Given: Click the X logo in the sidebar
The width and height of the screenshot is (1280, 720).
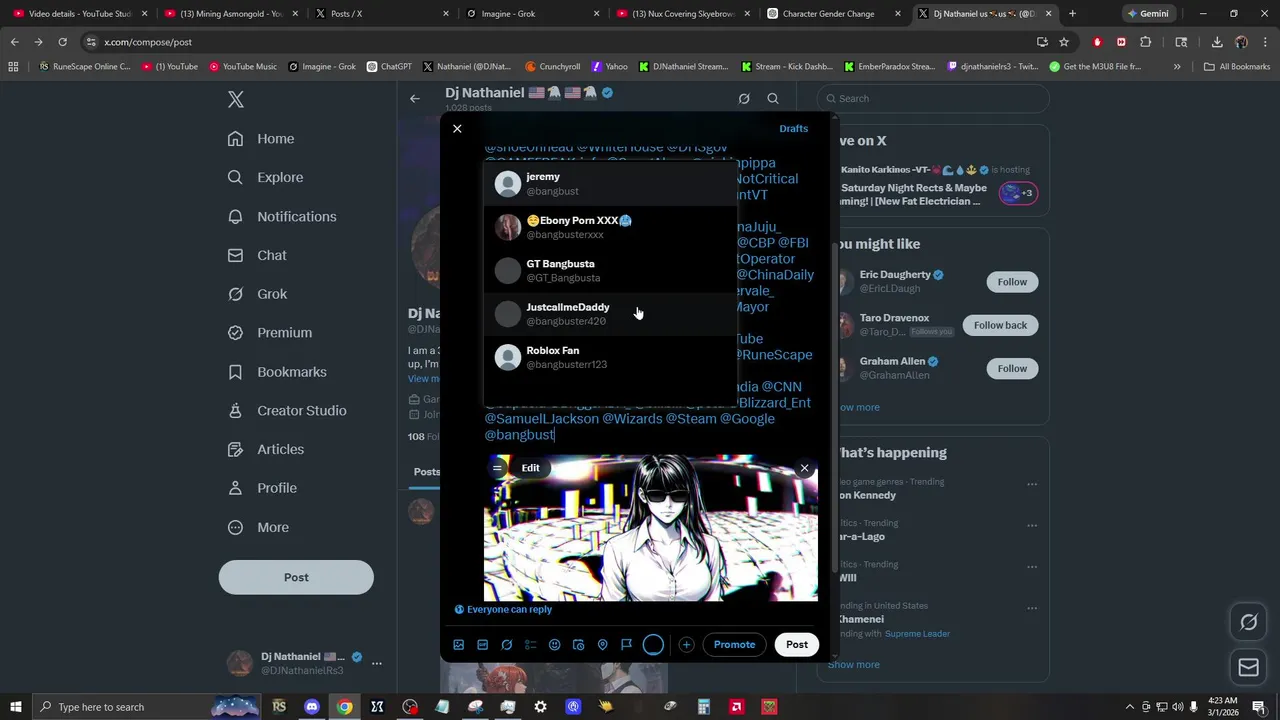Looking at the screenshot, I should coord(235,99).
